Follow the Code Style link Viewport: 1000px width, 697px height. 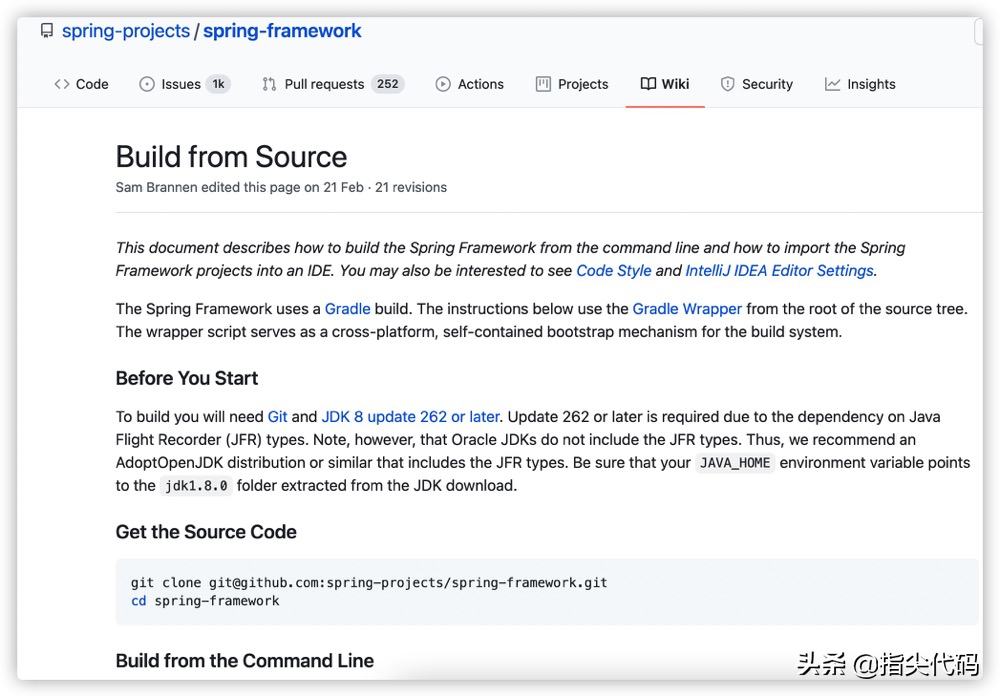[614, 270]
